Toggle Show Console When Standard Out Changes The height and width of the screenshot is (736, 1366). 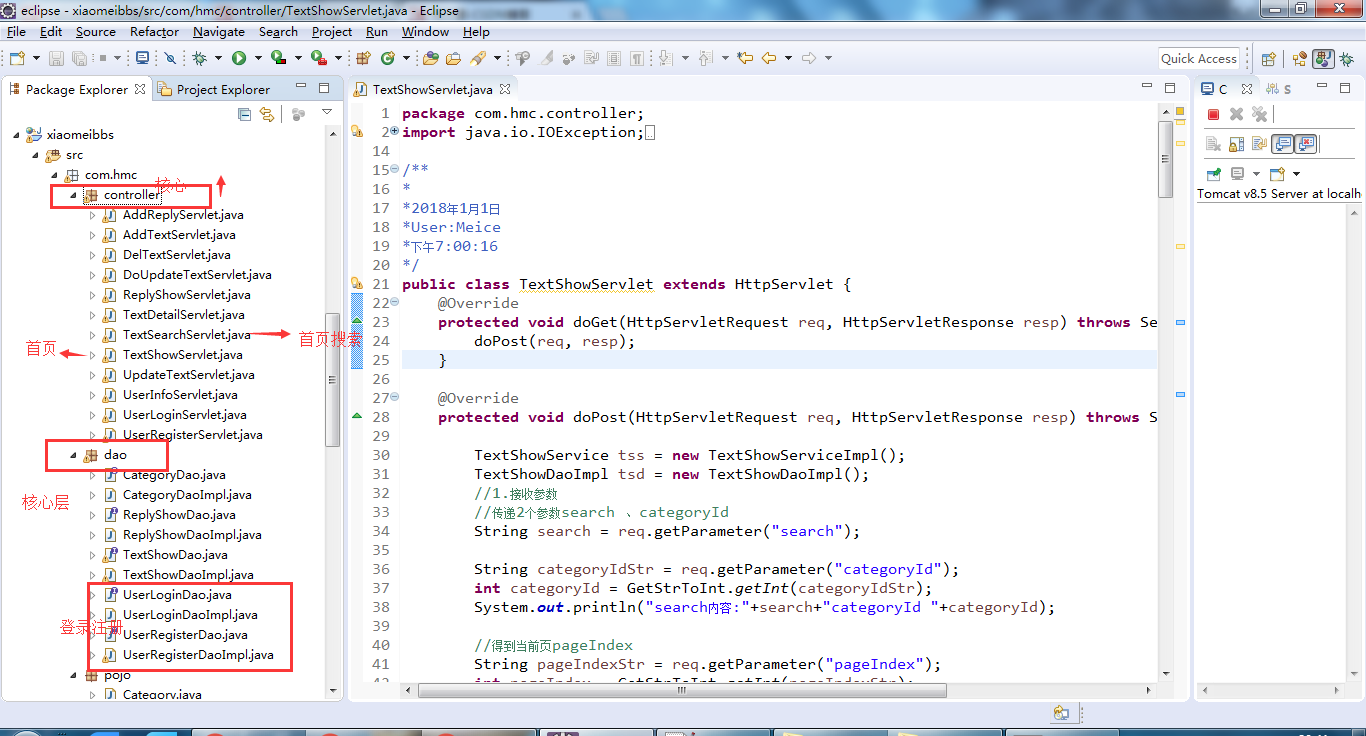coord(1282,144)
